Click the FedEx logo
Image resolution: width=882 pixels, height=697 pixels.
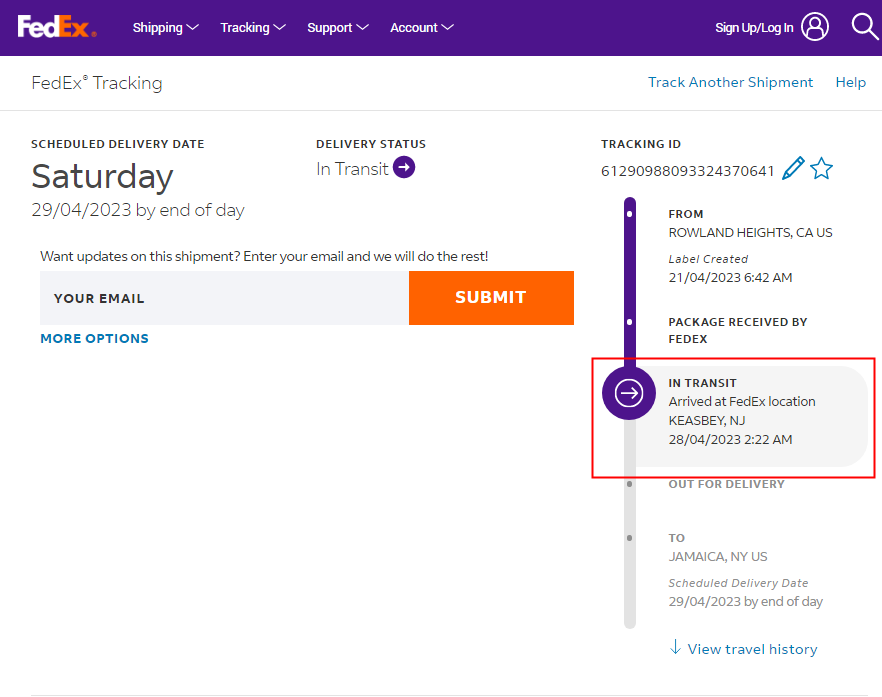tap(56, 27)
